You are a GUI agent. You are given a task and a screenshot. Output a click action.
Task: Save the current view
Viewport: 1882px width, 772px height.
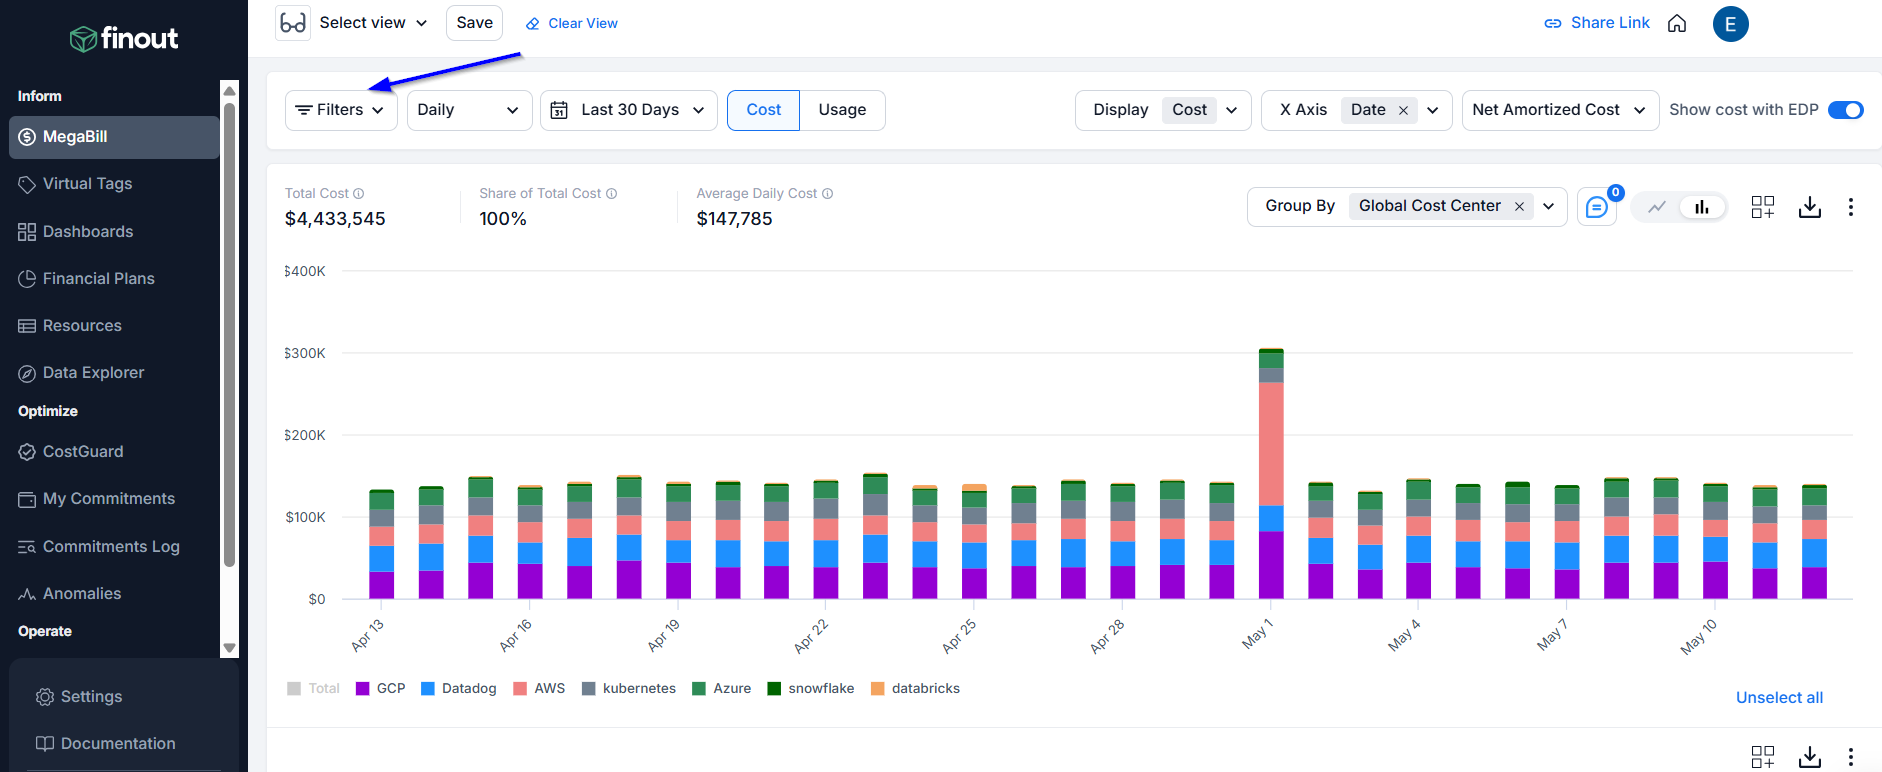tap(475, 23)
